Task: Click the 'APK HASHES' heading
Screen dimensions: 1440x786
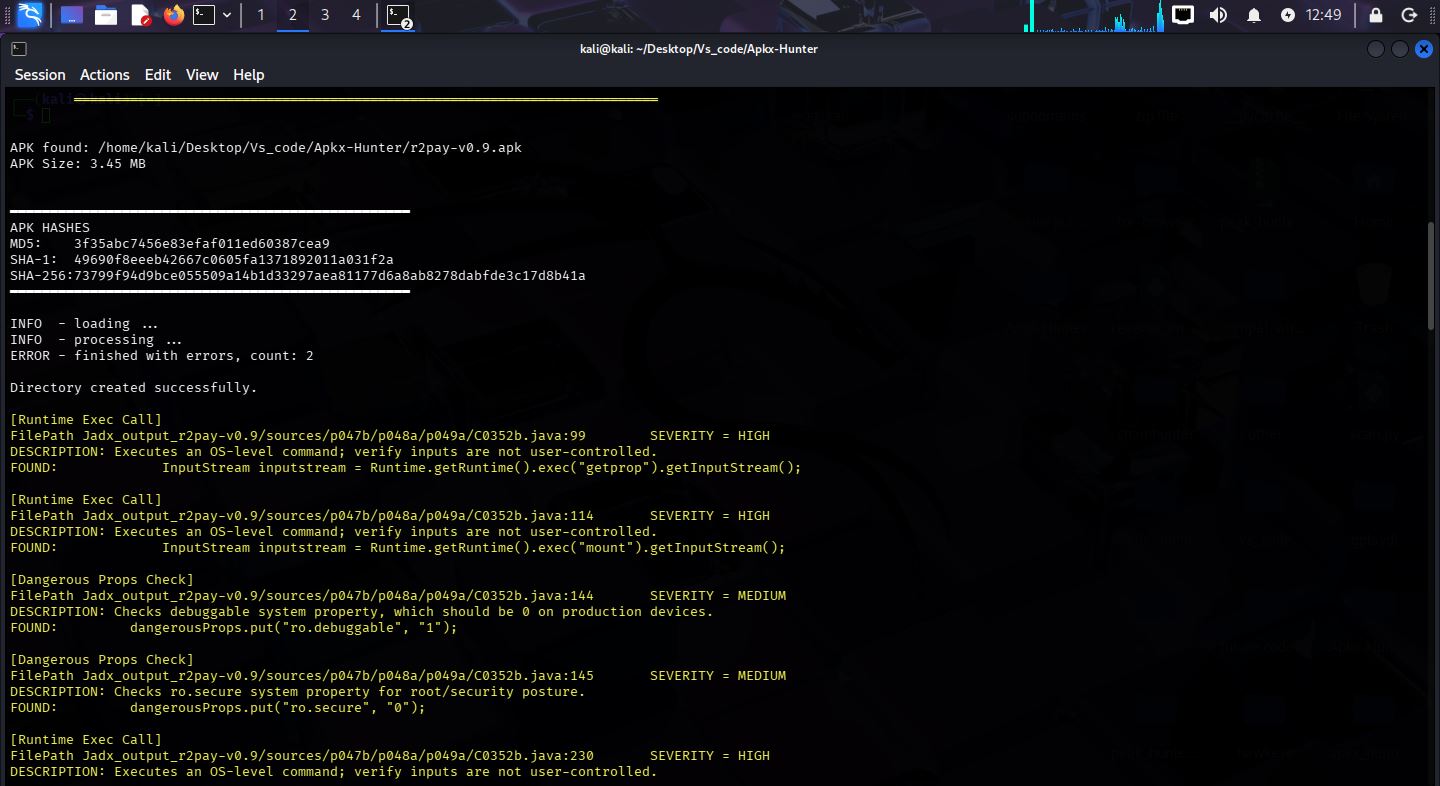Action: click(x=50, y=227)
